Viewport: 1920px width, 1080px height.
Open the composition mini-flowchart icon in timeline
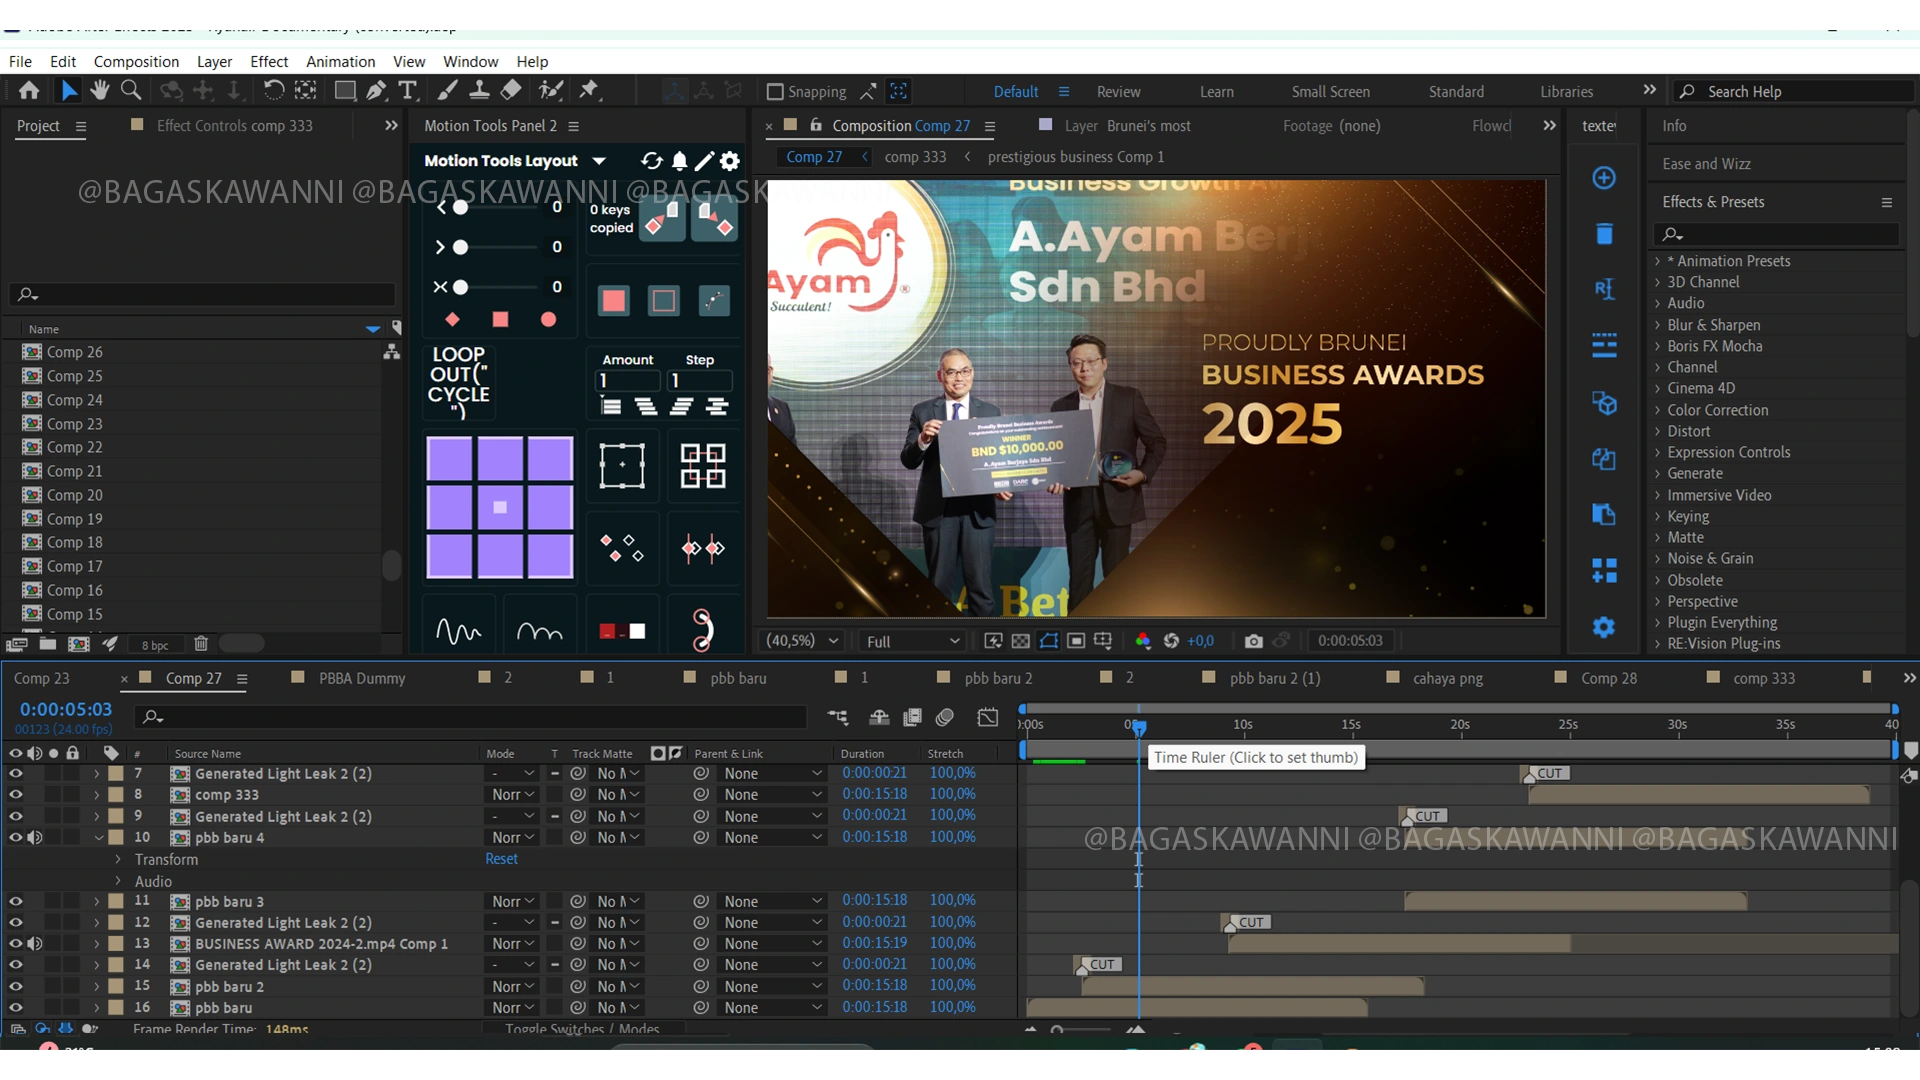(x=838, y=717)
